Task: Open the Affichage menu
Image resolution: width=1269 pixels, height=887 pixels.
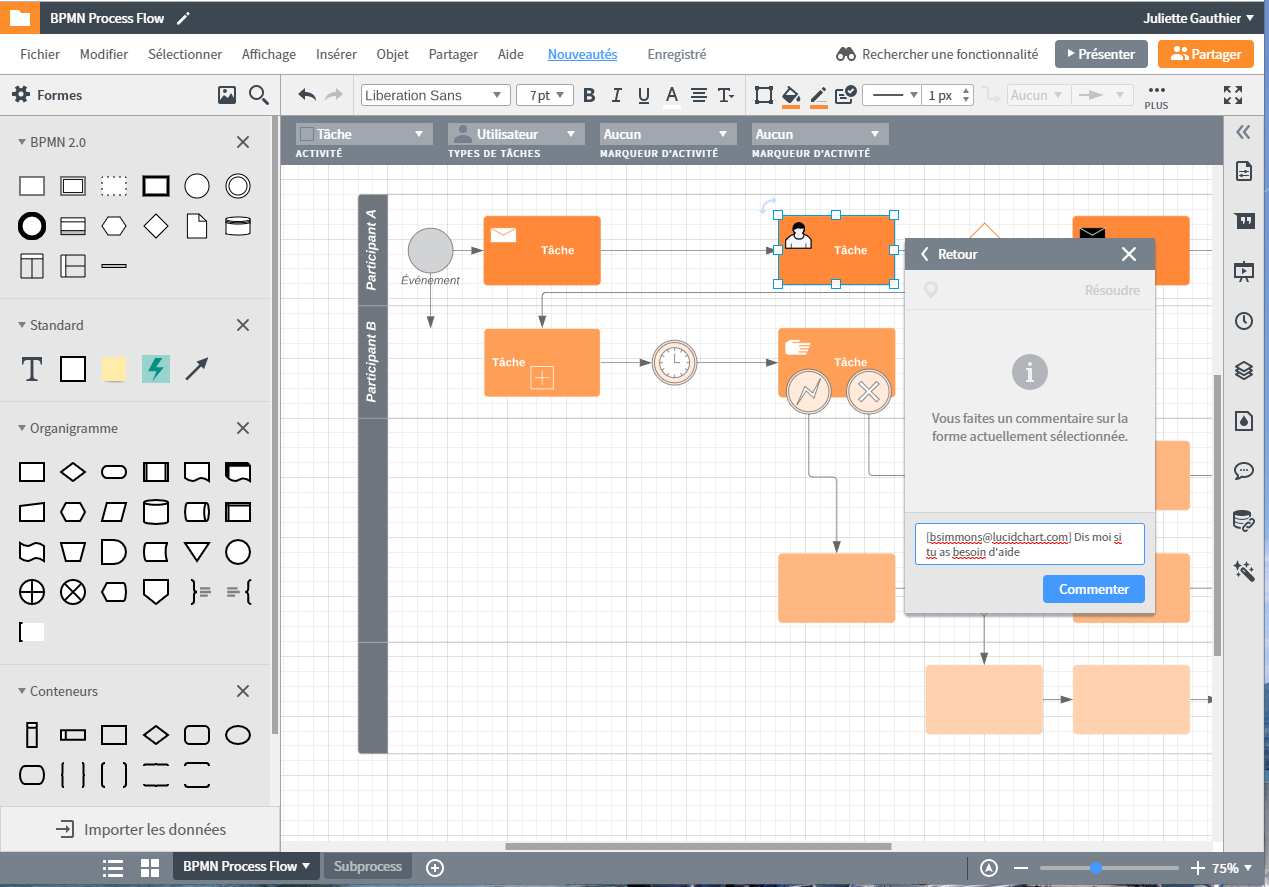Action: pos(269,54)
